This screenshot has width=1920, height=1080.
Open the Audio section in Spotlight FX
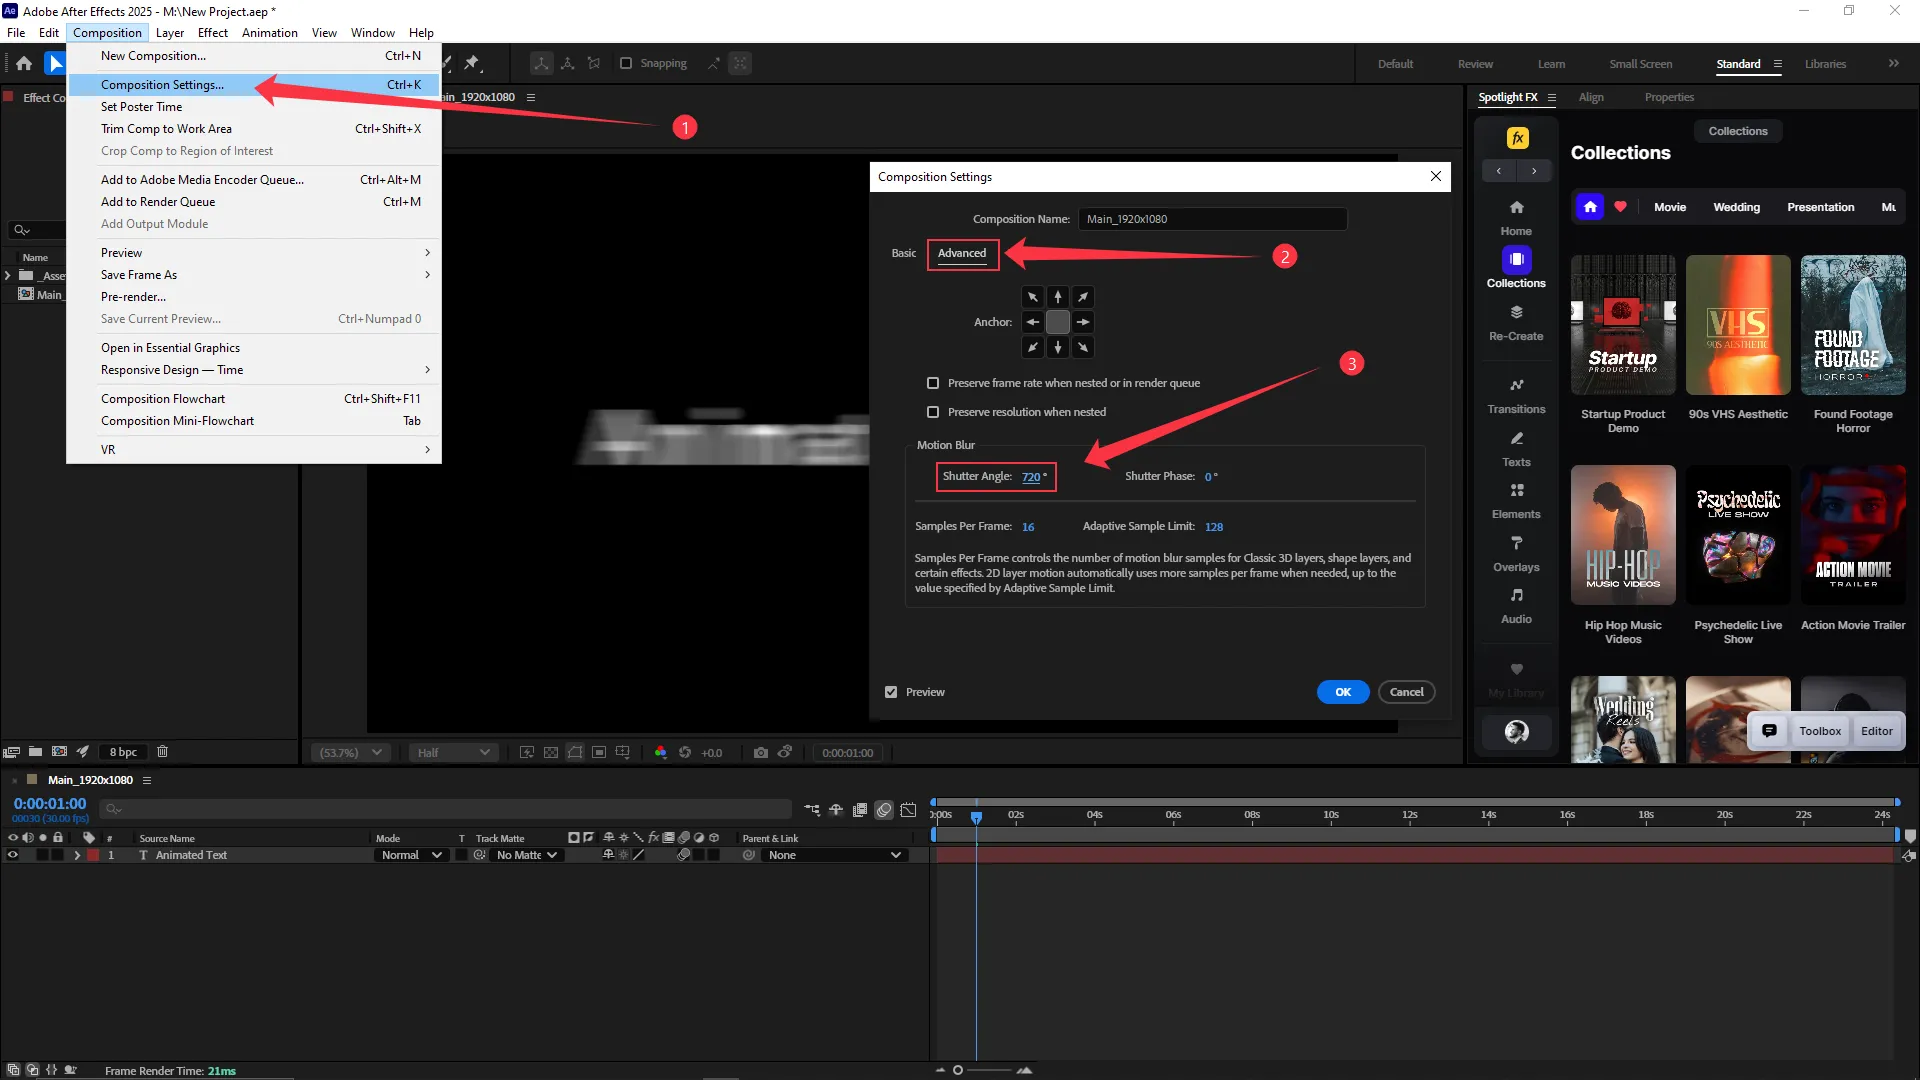point(1516,605)
